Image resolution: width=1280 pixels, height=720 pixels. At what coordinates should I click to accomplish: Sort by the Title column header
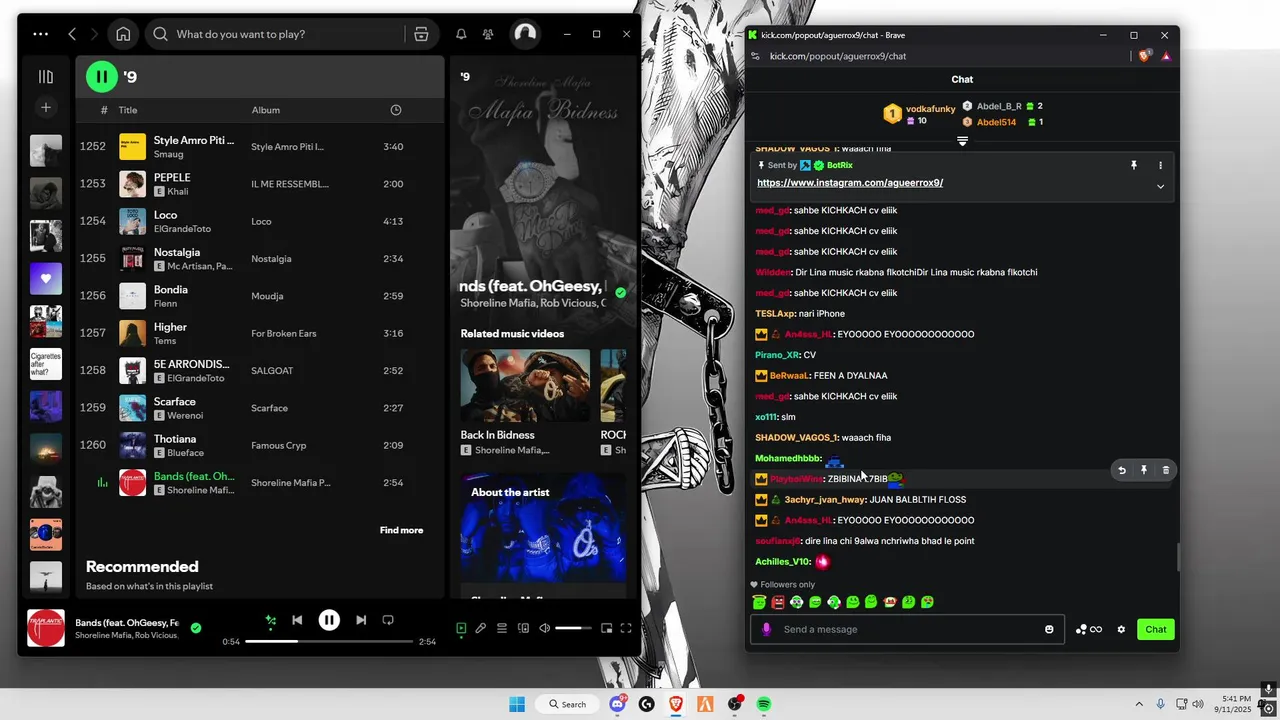[128, 110]
